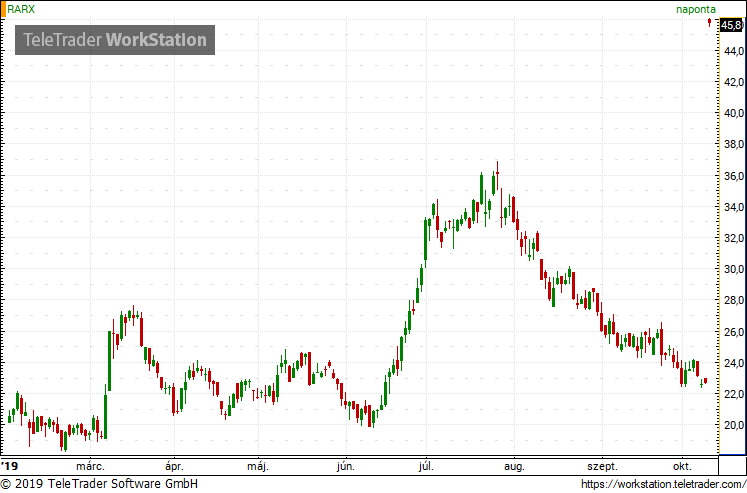Screen dimensions: 747x493
Task: Click the 20,0 price axis label
Action: [x=734, y=425]
